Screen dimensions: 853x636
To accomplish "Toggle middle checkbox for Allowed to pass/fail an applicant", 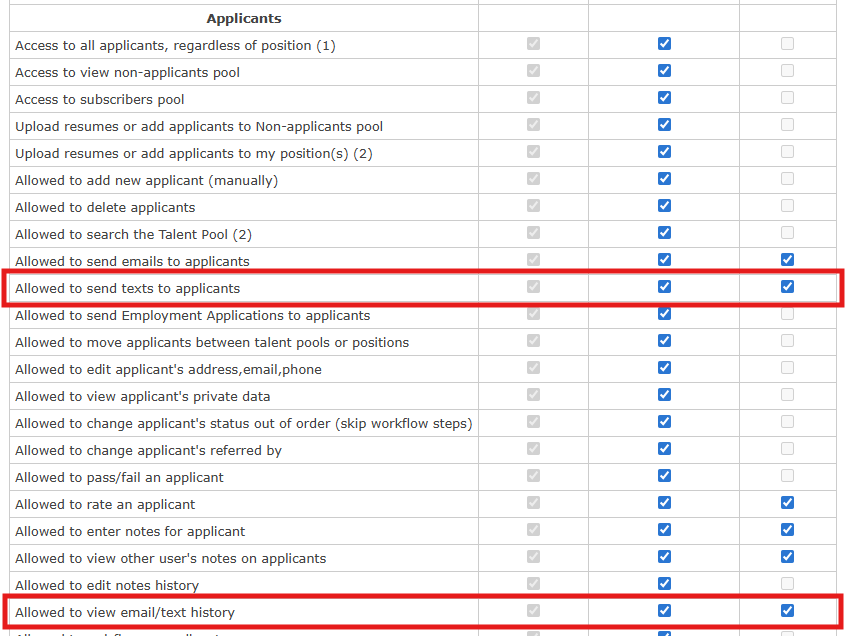I will [x=664, y=476].
